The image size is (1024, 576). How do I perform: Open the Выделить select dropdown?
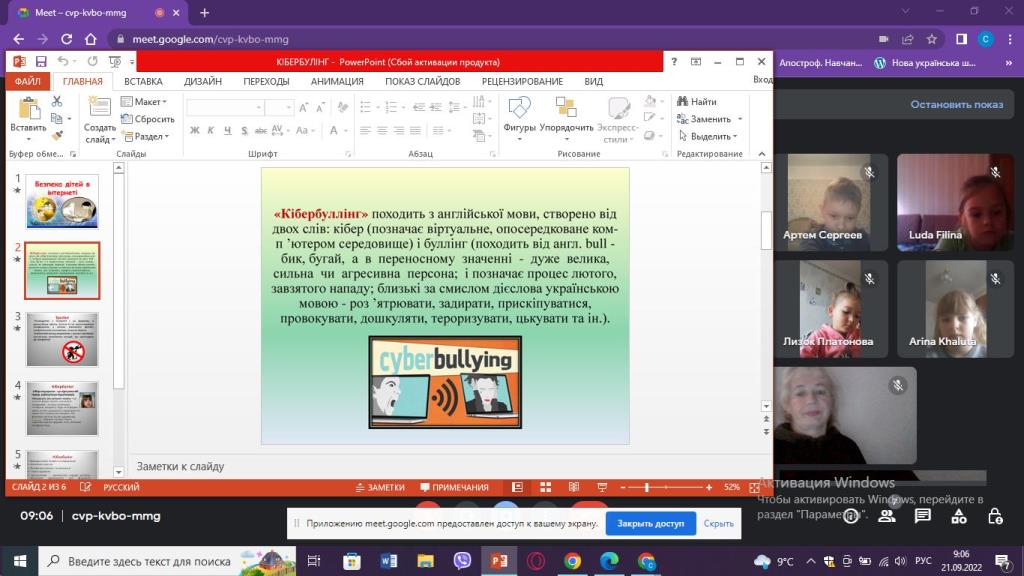708,136
